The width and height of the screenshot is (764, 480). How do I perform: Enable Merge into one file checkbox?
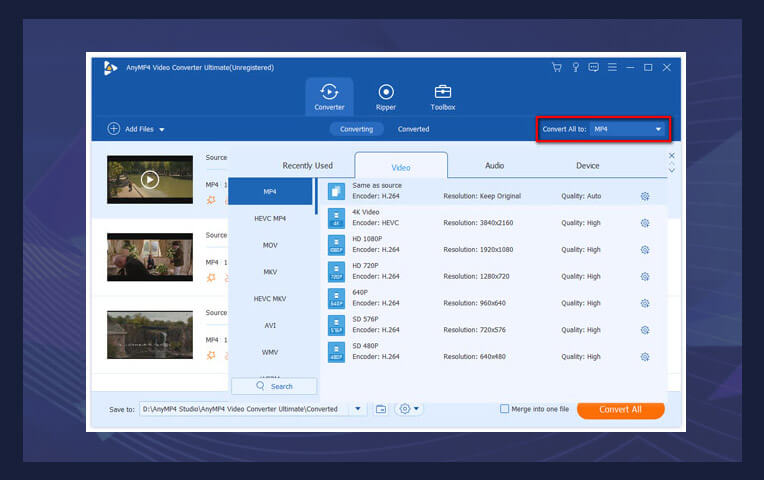504,409
